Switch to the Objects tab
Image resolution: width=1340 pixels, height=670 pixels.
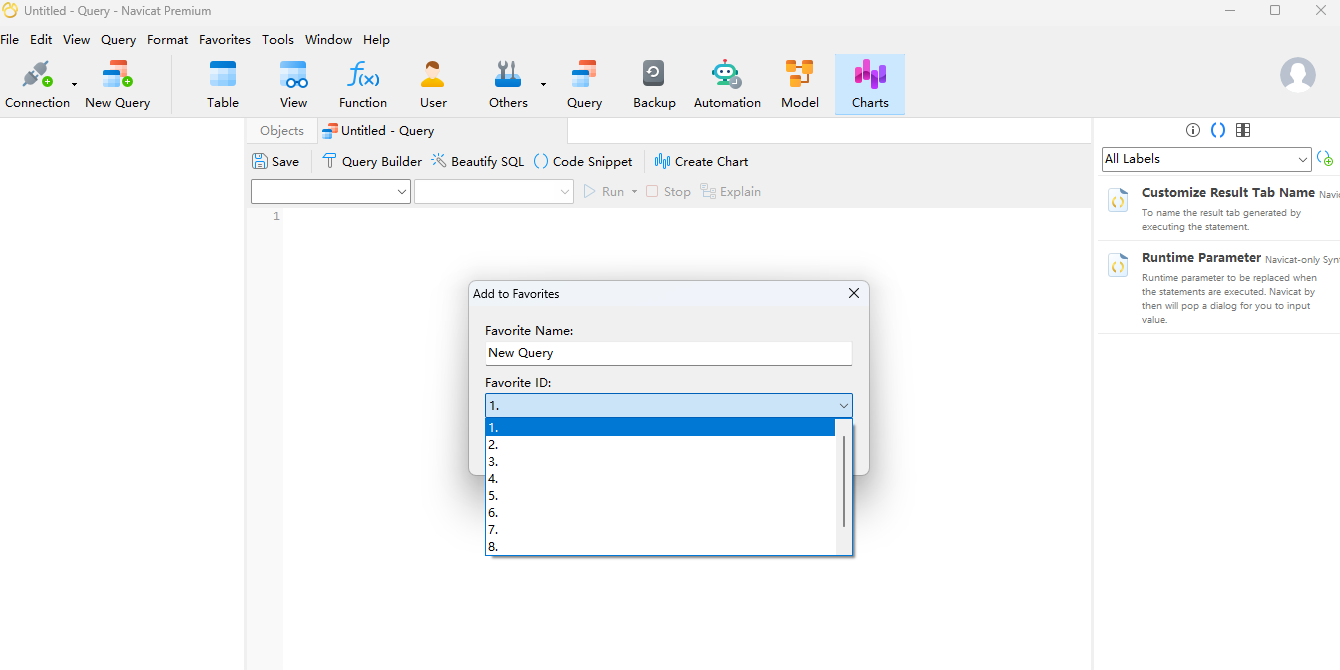pyautogui.click(x=281, y=131)
